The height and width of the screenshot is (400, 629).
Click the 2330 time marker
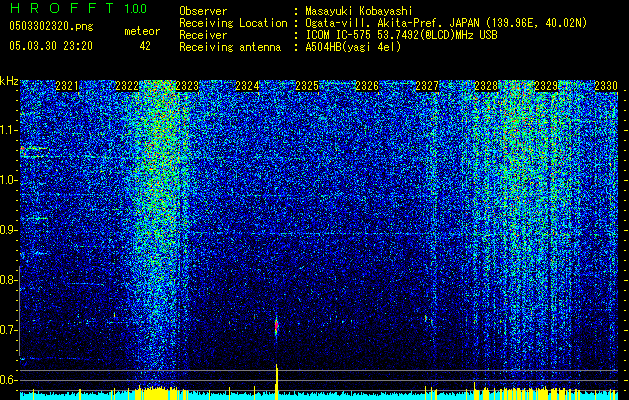coord(606,86)
